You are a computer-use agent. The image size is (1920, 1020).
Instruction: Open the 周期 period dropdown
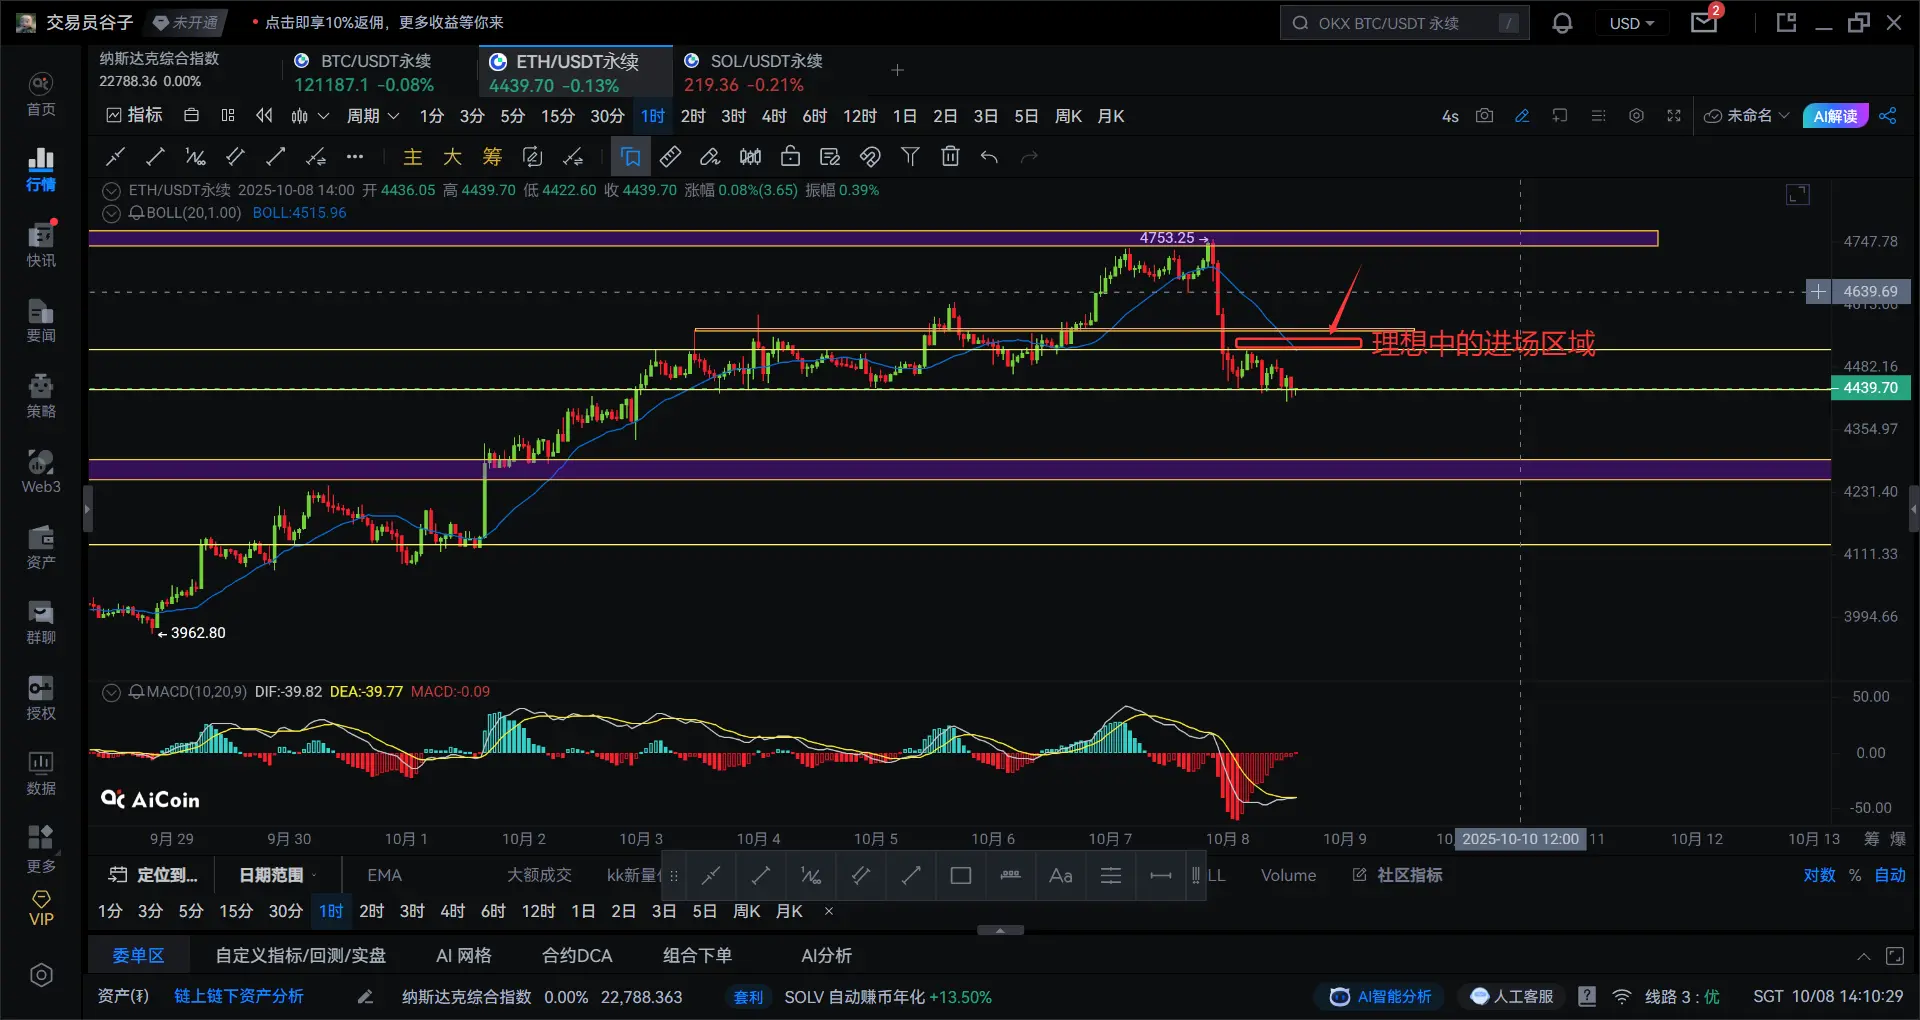tap(372, 116)
